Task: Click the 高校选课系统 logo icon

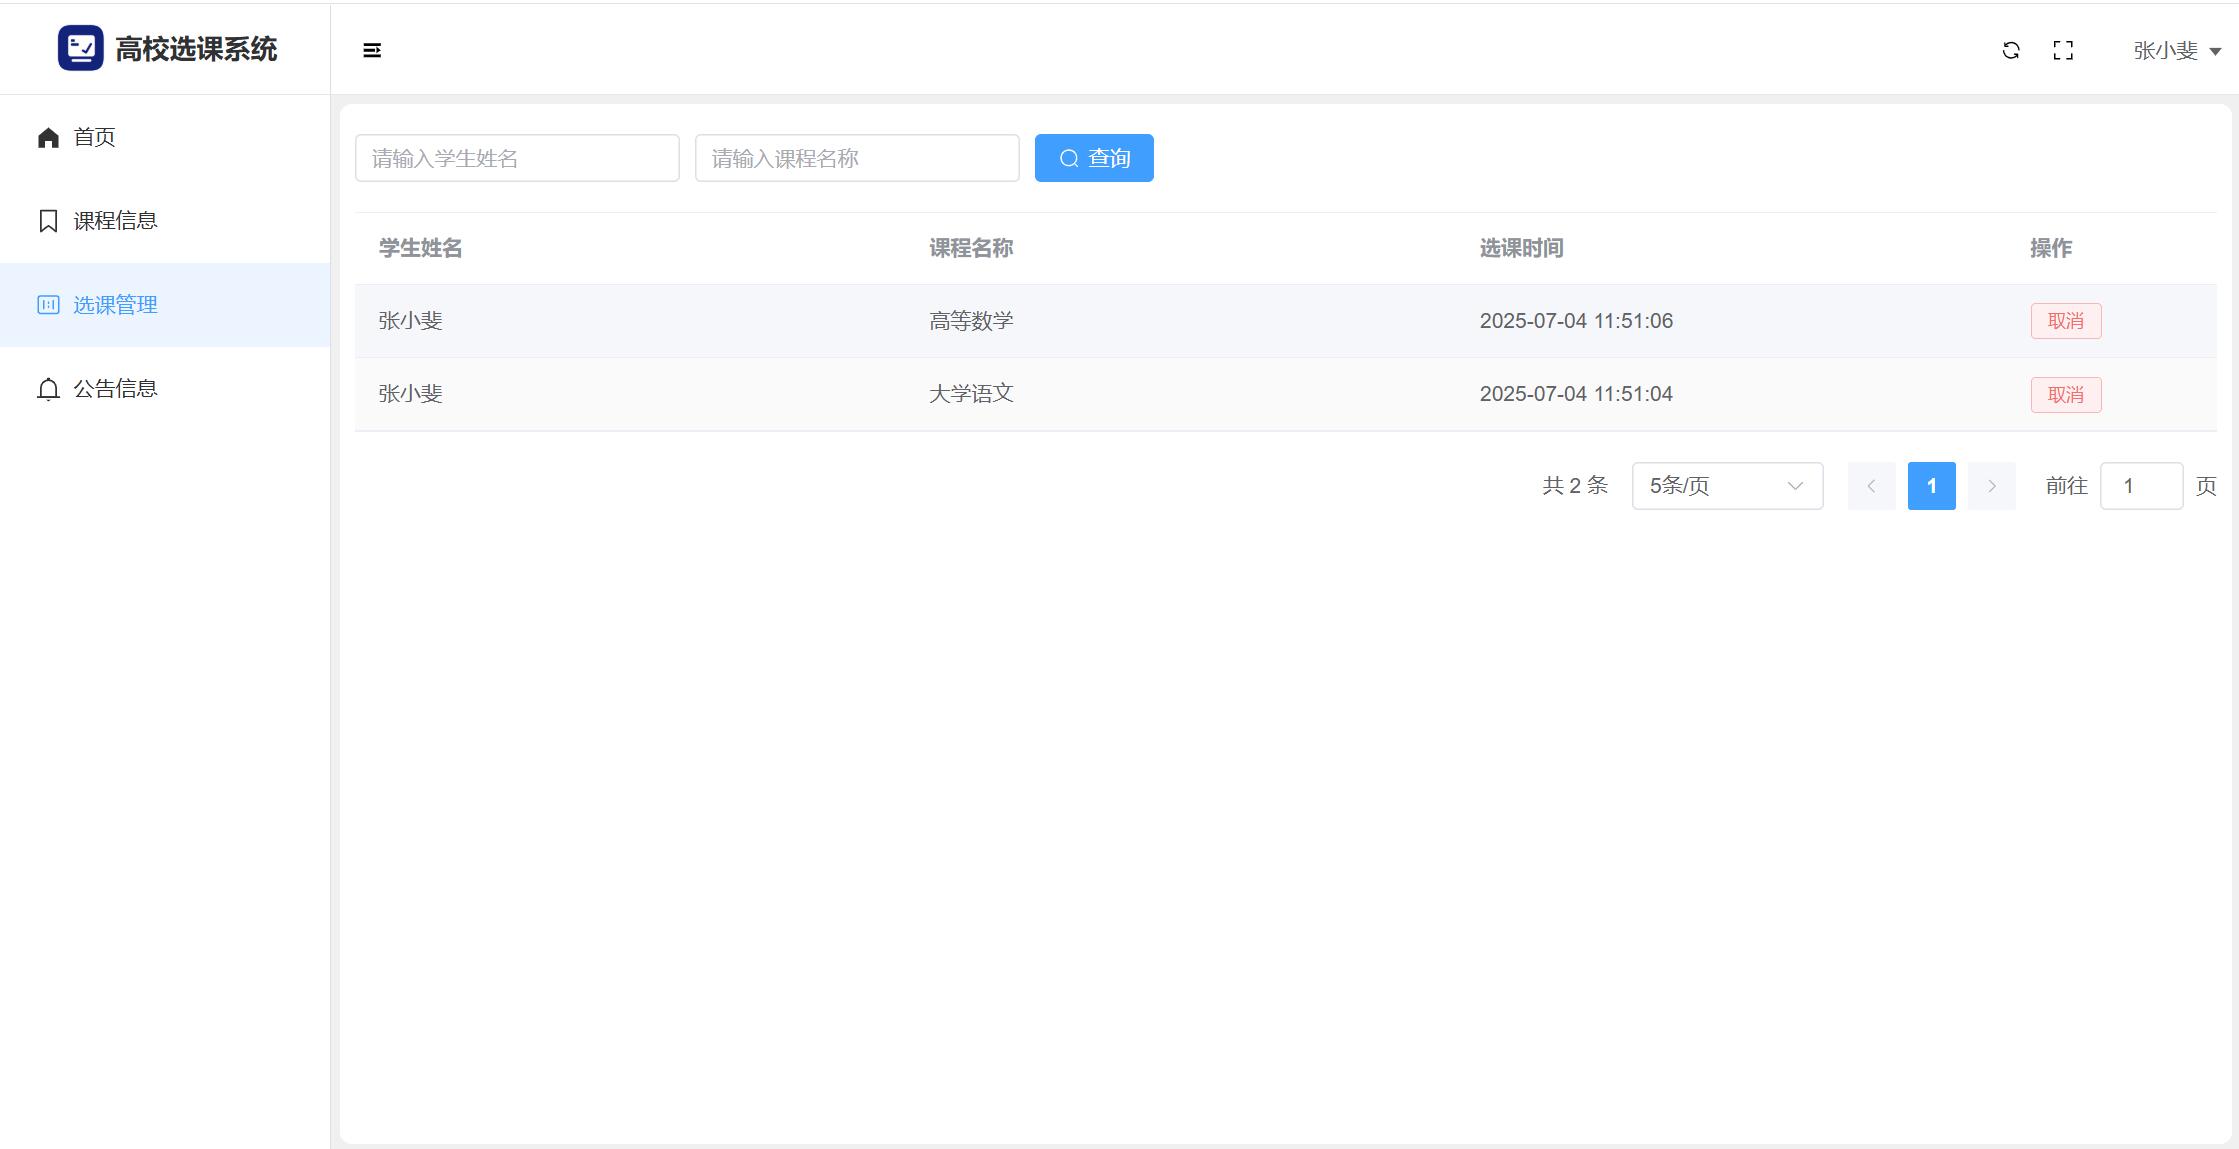Action: 80,48
